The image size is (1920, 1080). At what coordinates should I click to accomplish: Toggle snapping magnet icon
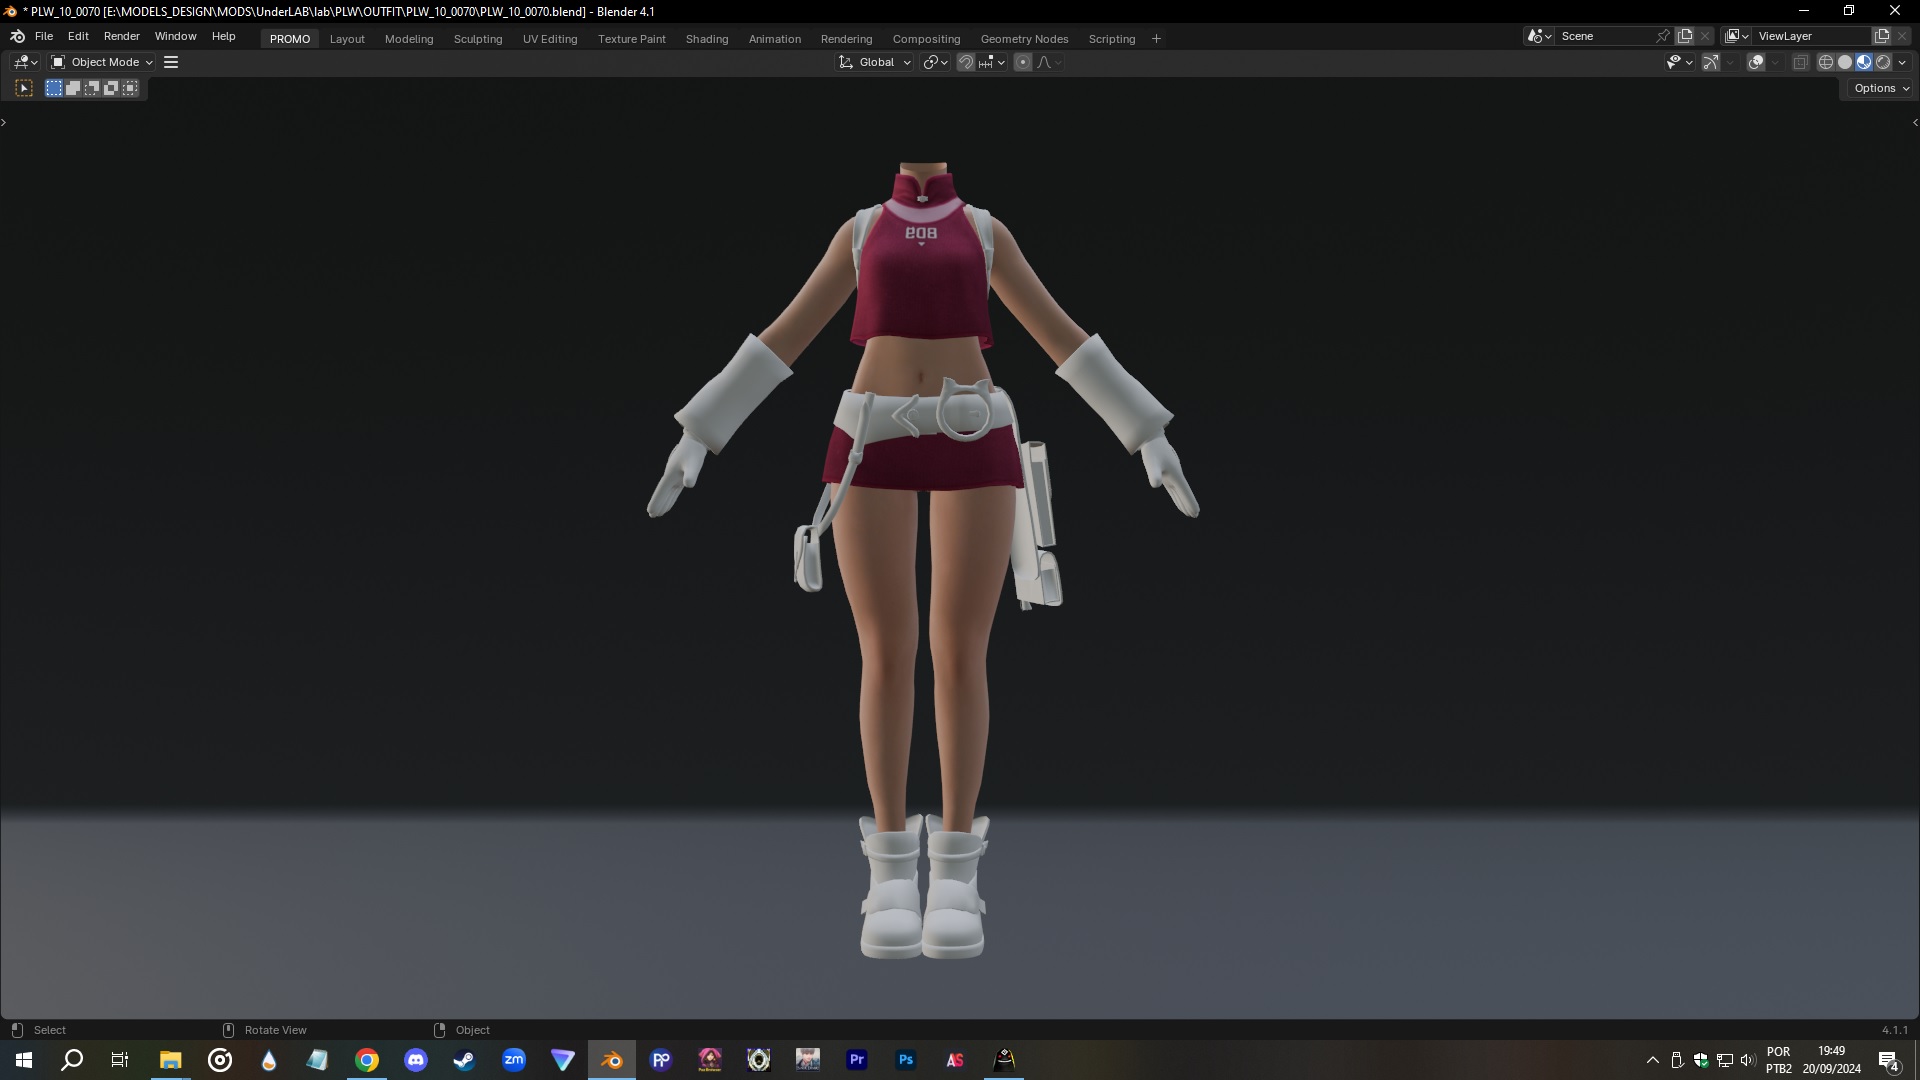point(966,62)
